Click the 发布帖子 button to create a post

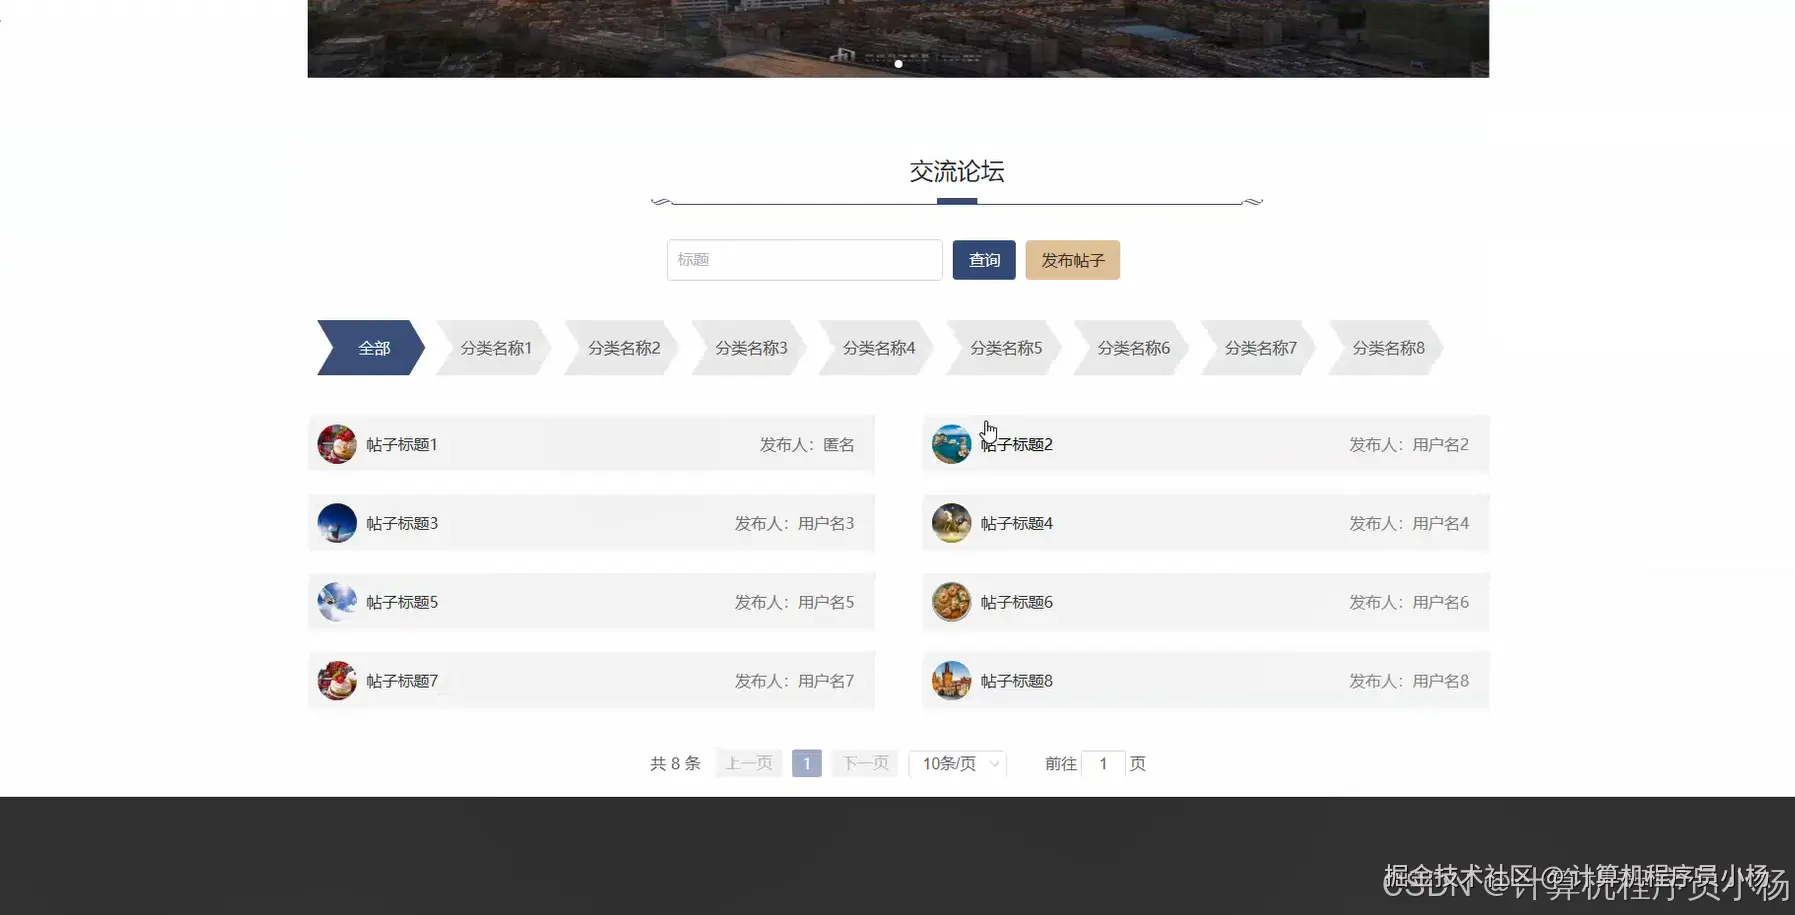(x=1072, y=259)
